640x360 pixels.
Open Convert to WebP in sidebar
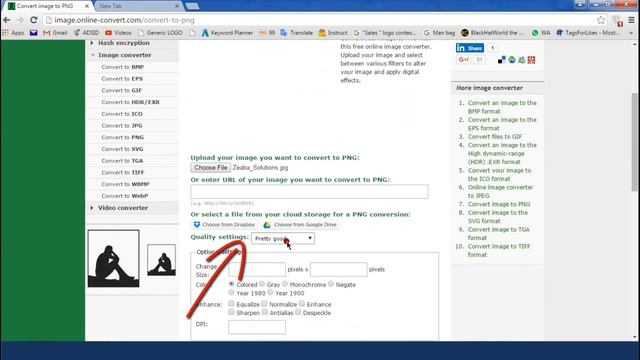tap(125, 196)
